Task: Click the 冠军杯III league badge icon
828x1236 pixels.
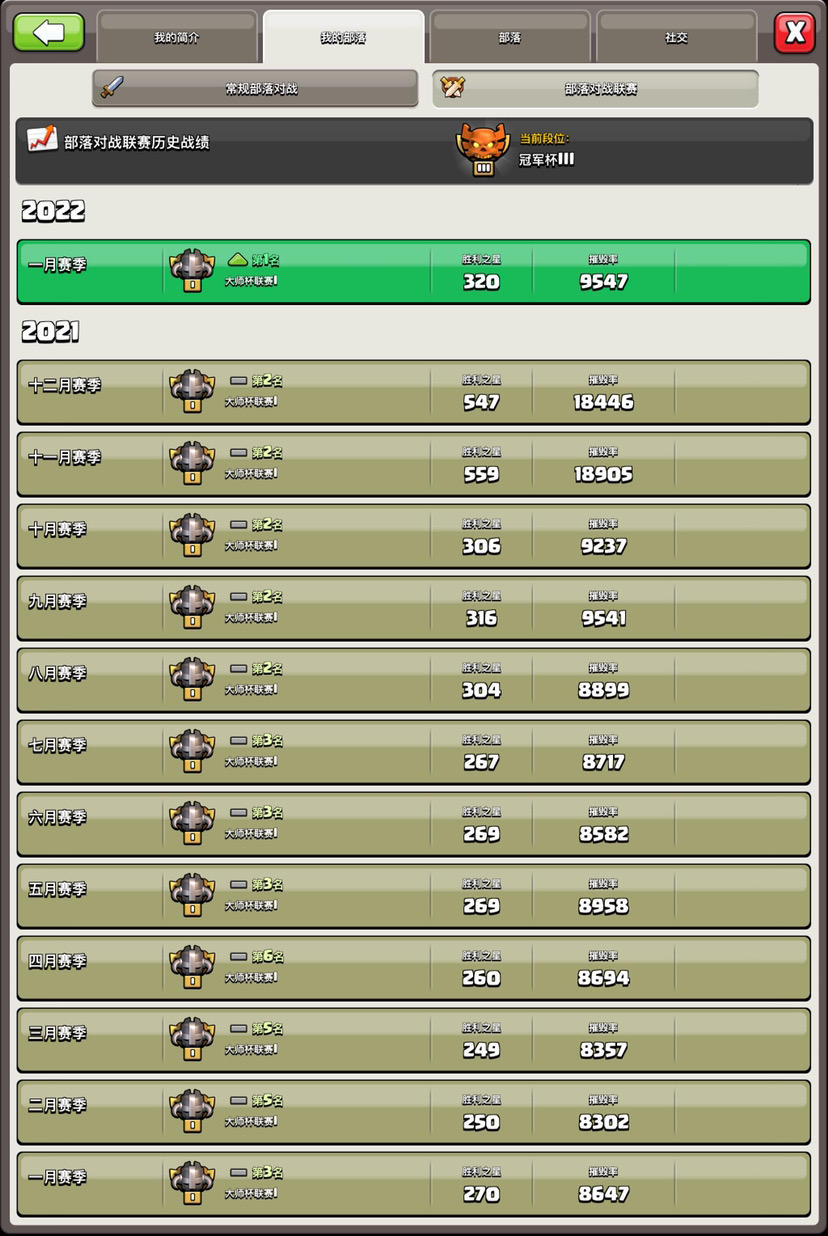Action: pyautogui.click(x=482, y=150)
